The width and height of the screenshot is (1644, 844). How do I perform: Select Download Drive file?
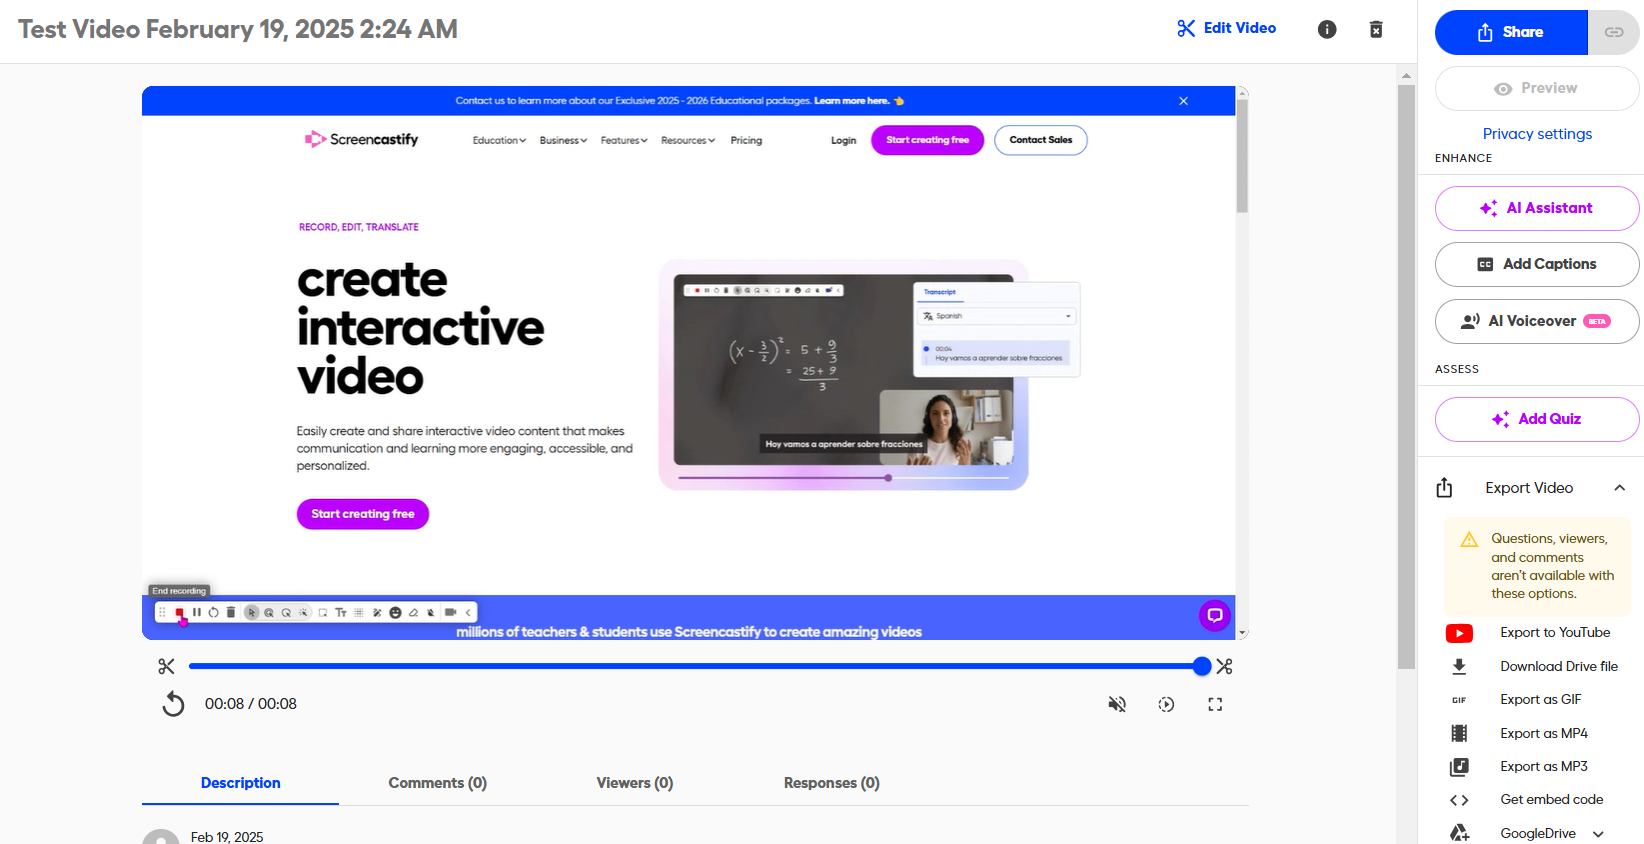(1558, 666)
